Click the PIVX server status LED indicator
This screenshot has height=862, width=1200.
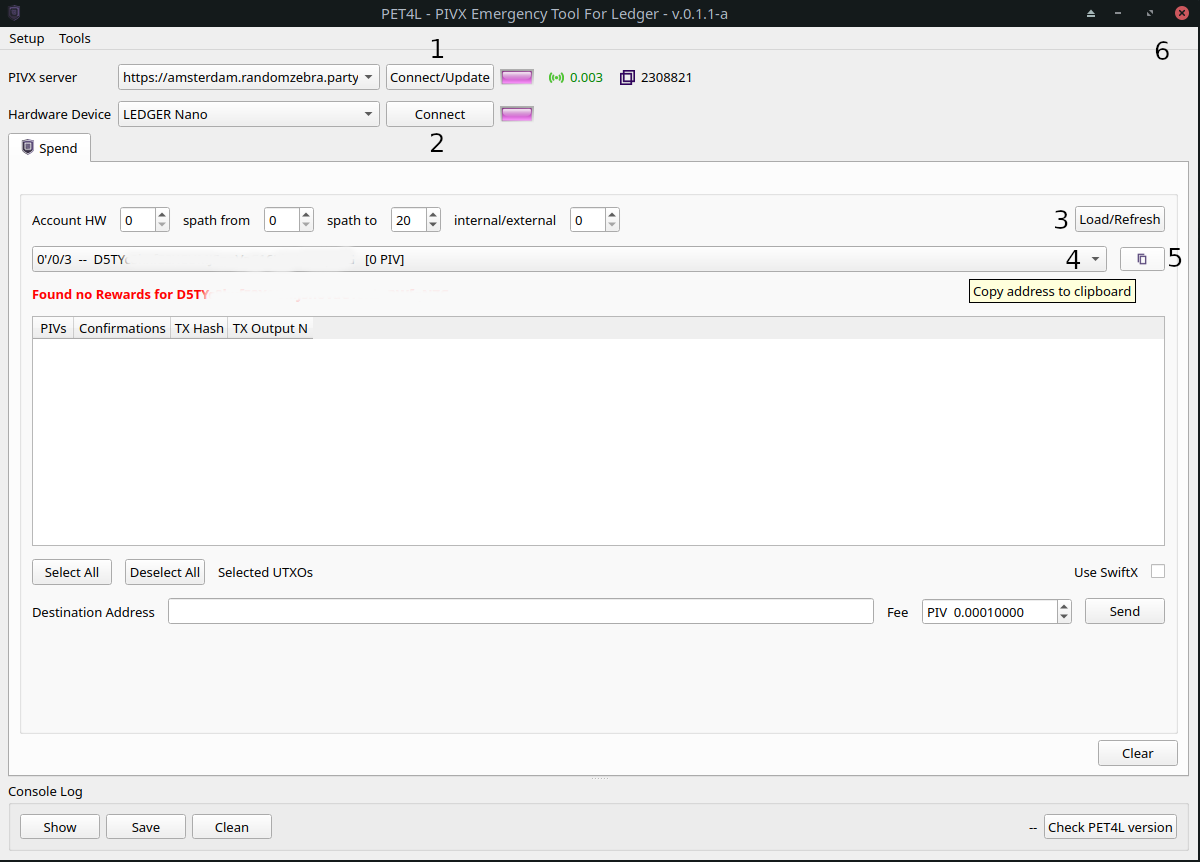(x=517, y=77)
